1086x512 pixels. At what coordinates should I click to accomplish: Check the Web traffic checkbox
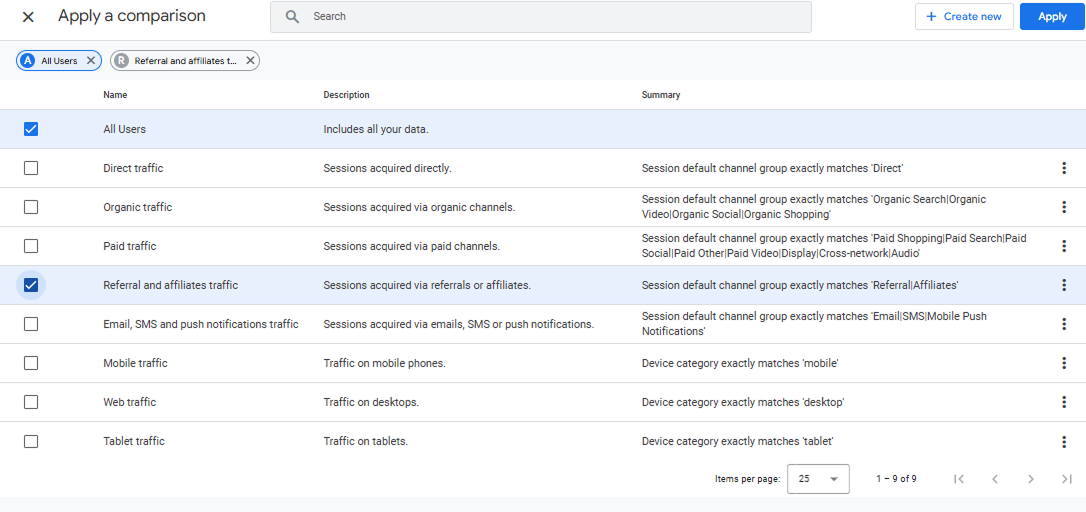(31, 402)
